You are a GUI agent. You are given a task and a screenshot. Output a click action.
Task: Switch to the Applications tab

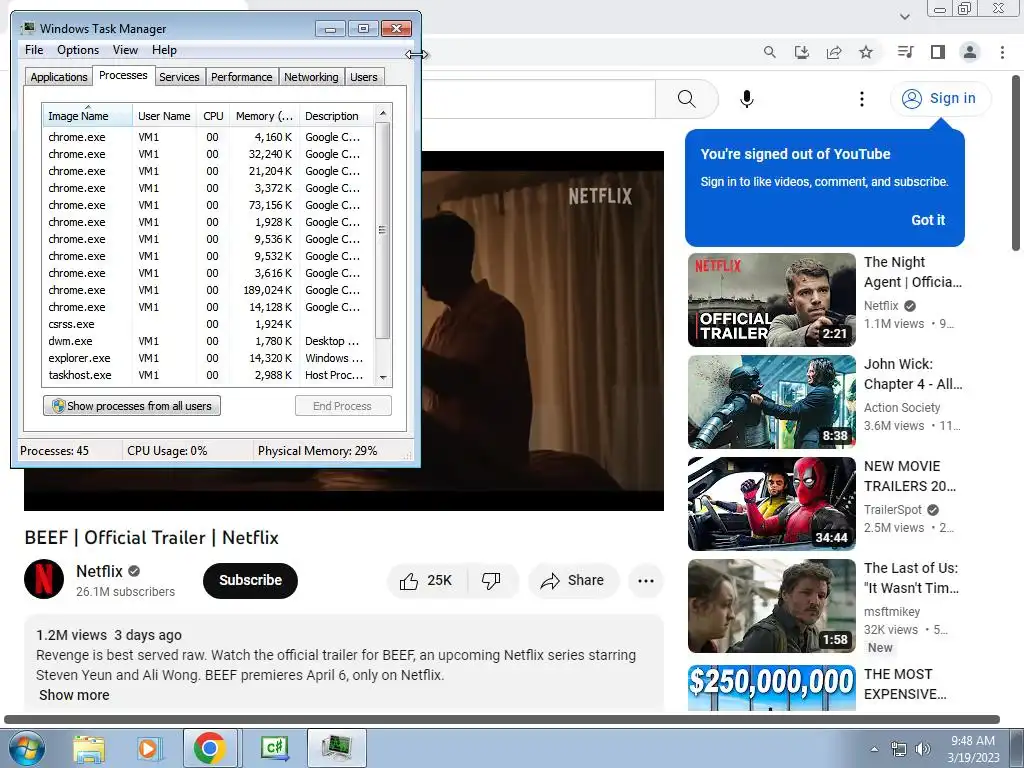pyautogui.click(x=59, y=77)
